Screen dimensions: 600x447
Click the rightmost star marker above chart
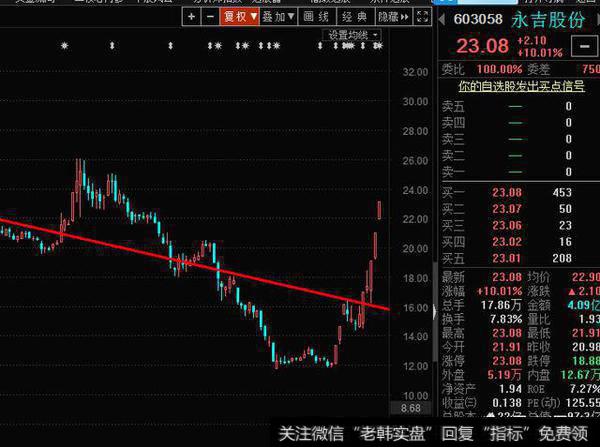(x=378, y=47)
